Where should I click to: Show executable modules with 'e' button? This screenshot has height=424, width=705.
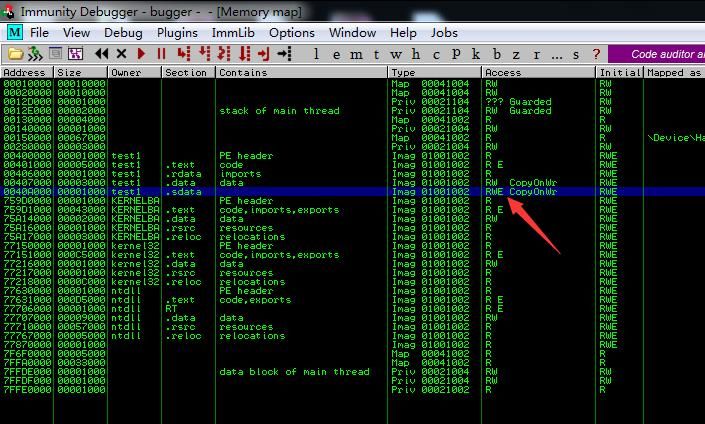pos(336,55)
